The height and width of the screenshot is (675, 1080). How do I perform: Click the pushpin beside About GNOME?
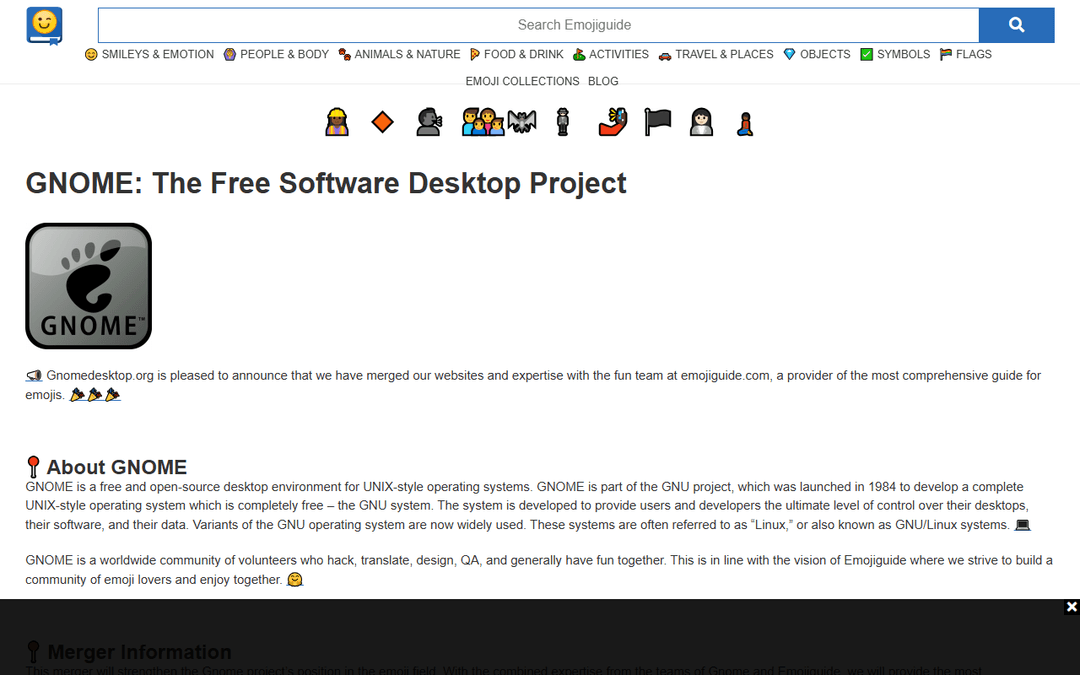(33, 467)
